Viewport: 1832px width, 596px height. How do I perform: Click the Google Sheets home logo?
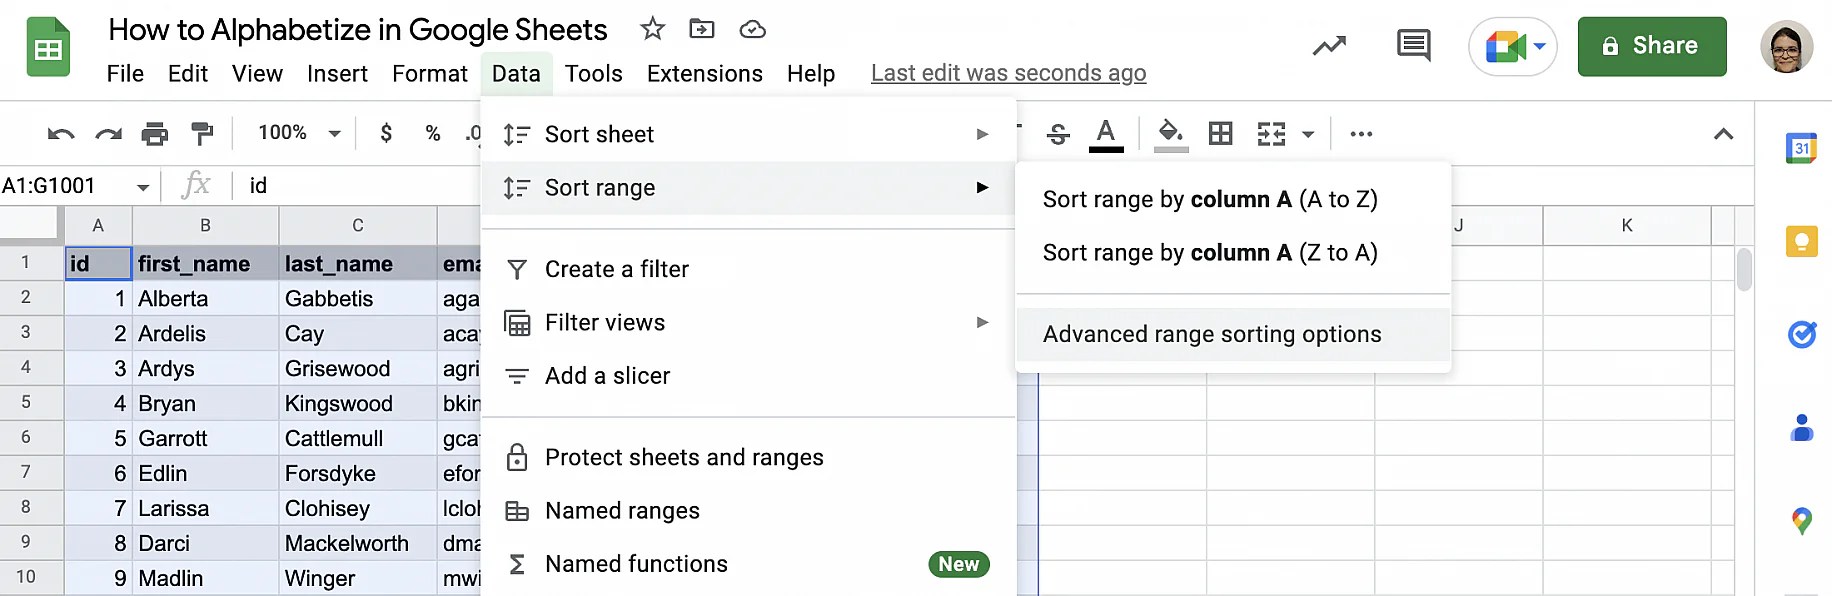pyautogui.click(x=48, y=47)
